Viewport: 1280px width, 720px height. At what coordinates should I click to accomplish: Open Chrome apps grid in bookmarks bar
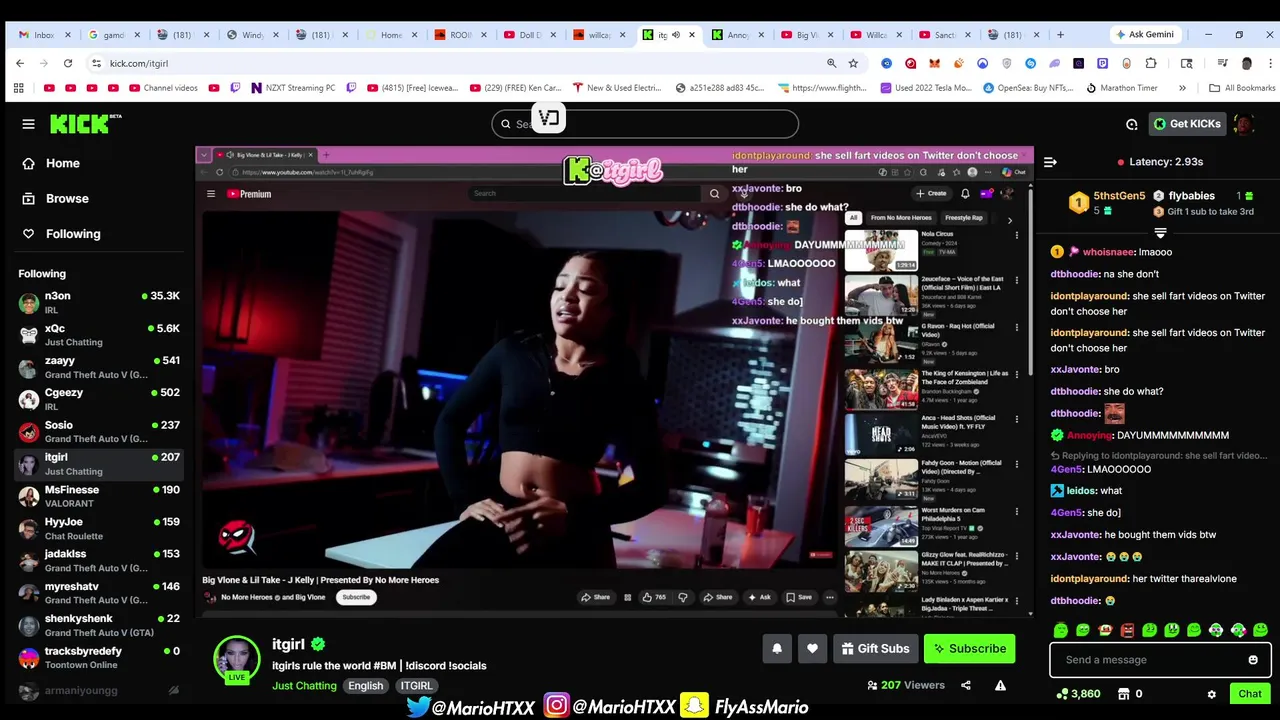[x=18, y=88]
